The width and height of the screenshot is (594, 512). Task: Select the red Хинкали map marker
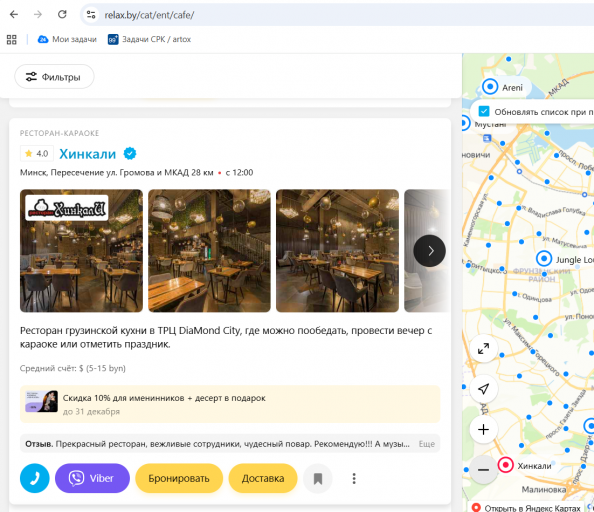[505, 465]
